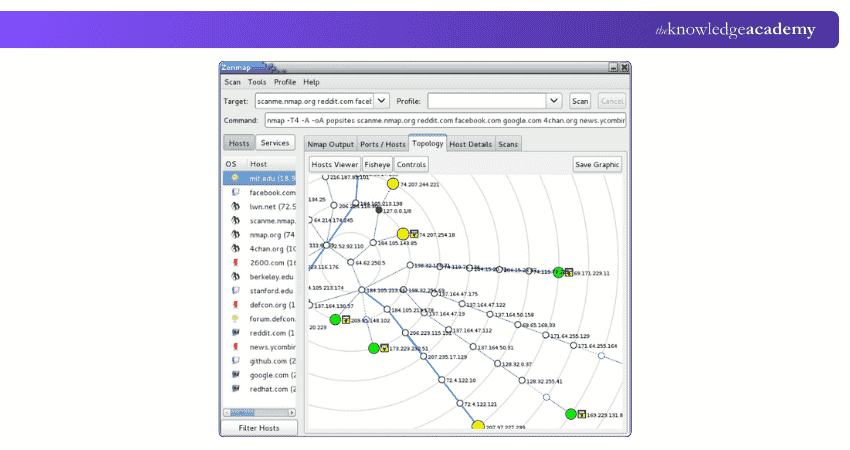Open the Tools menu
This screenshot has height=450, width=850.
(257, 82)
